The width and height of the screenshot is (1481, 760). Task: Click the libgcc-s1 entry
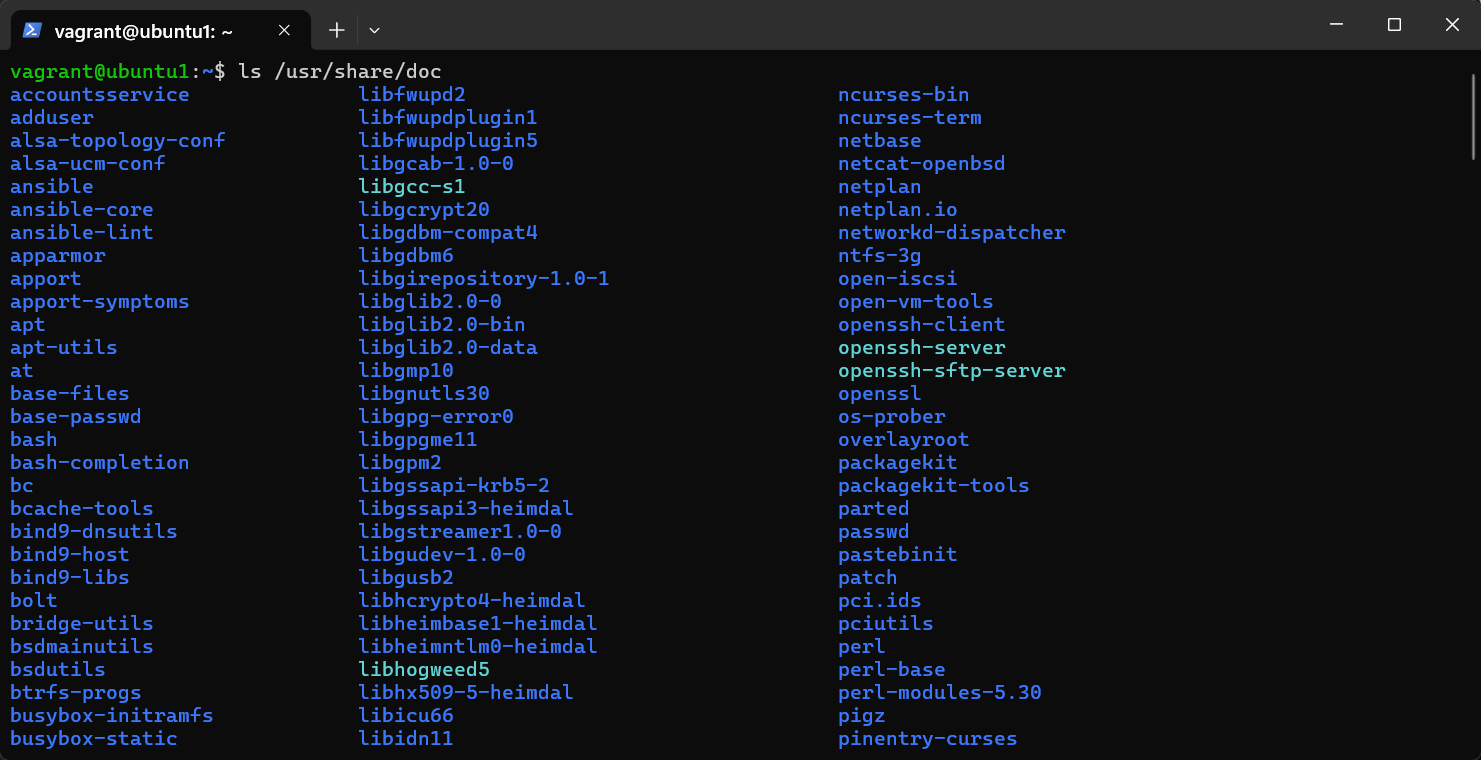pyautogui.click(x=411, y=187)
